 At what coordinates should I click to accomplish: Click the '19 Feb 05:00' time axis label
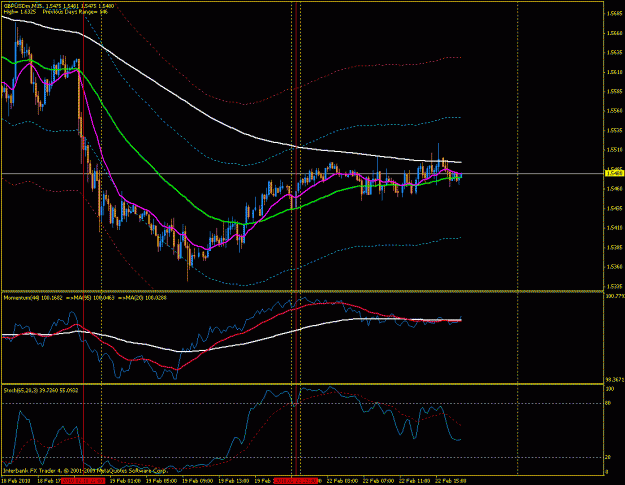click(161, 481)
